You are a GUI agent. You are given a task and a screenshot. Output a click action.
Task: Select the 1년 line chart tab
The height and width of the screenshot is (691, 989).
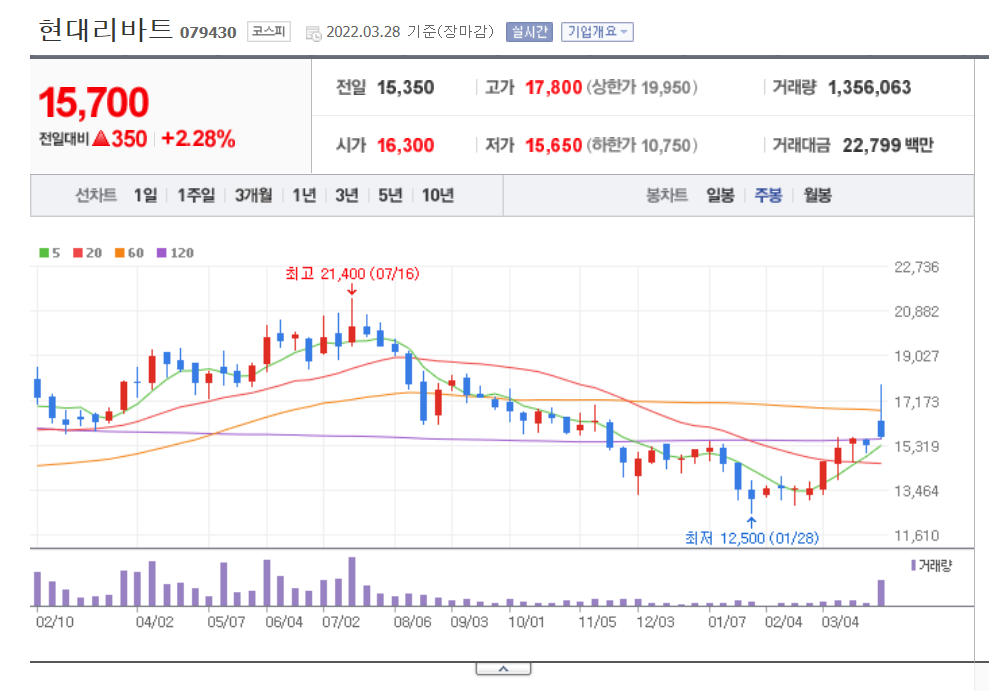coord(304,195)
